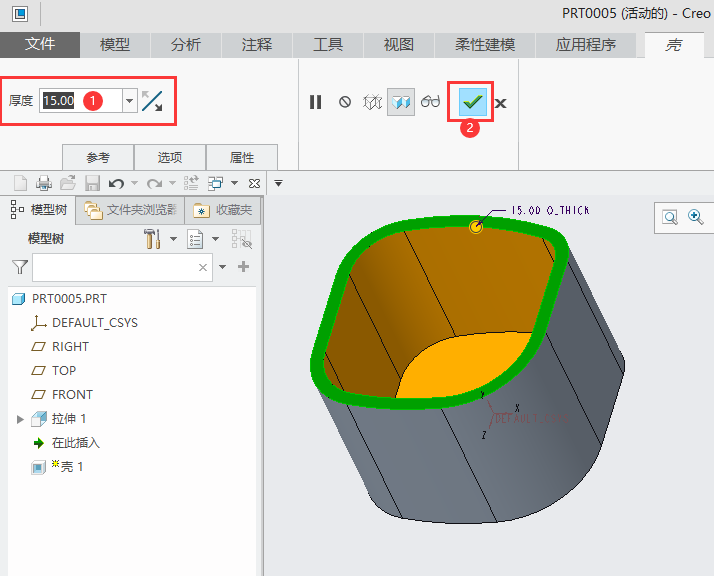Open the 选项 panel
Viewport: 714px width, 576px height.
click(x=170, y=158)
